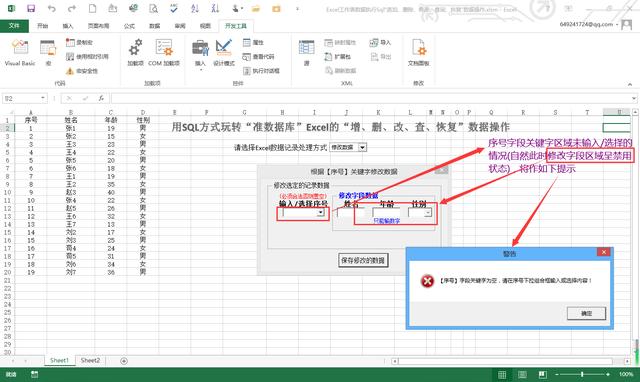
Task: Toggle Design Mode (设计模式)
Action: [x=224, y=53]
